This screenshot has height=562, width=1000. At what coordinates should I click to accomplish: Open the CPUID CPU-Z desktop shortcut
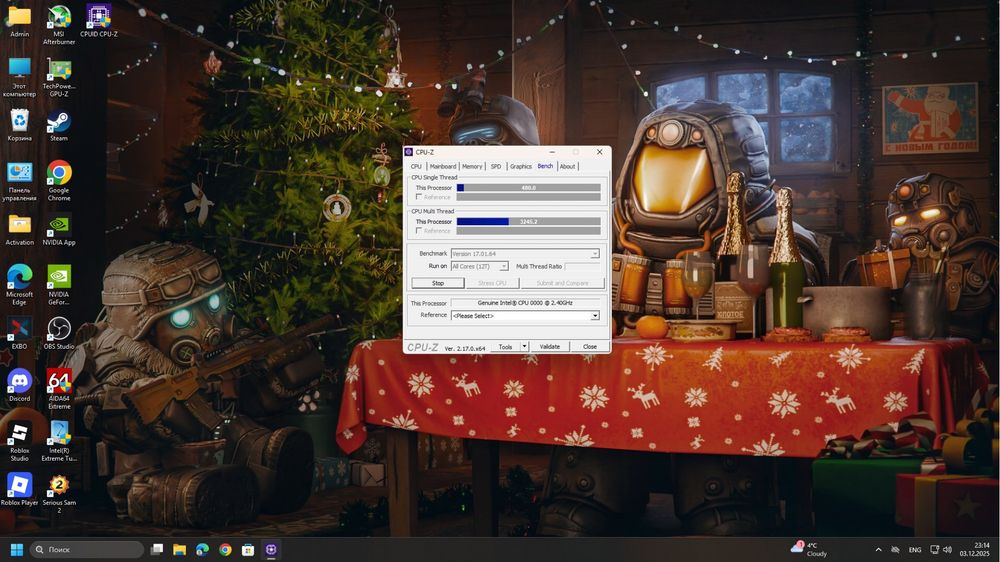click(98, 20)
